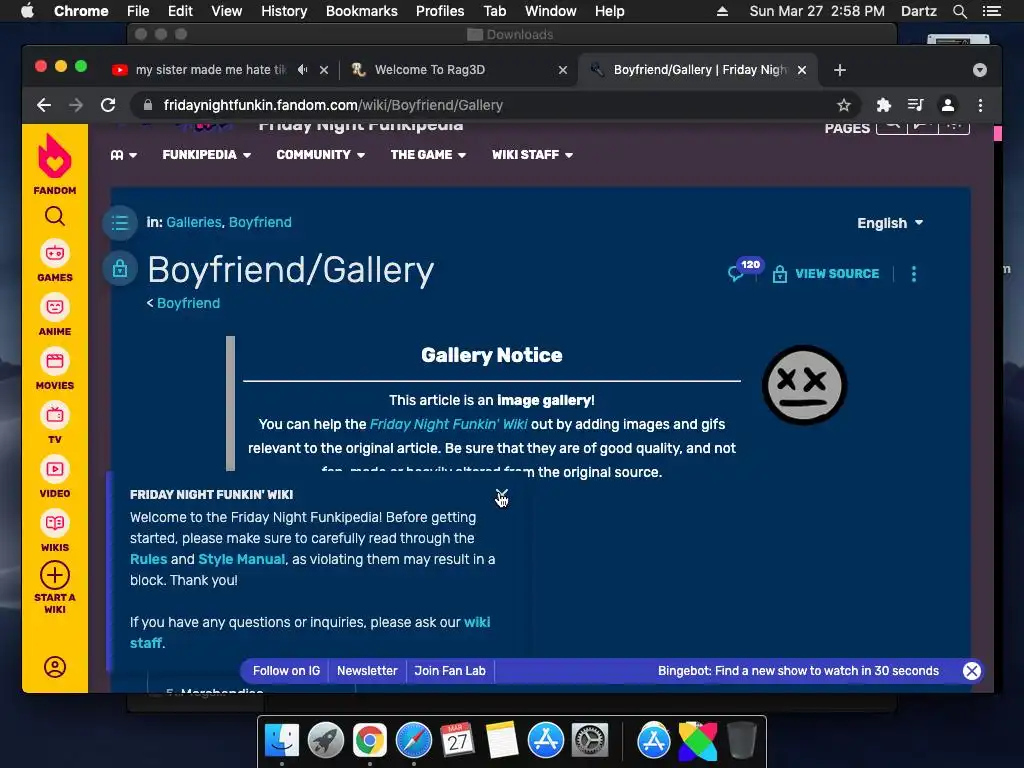Open System Preferences from the Dock
Screen dimensions: 1024x768
(x=590, y=741)
